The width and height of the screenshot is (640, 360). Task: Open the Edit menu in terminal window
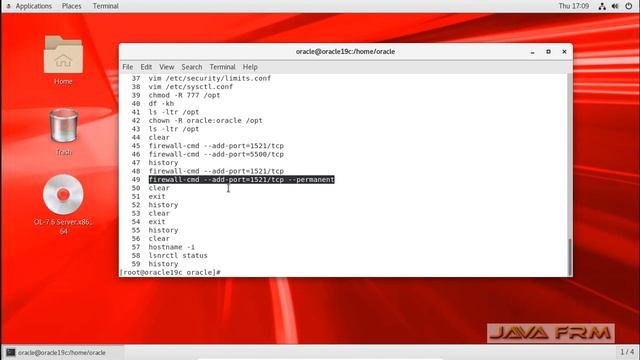coord(146,67)
